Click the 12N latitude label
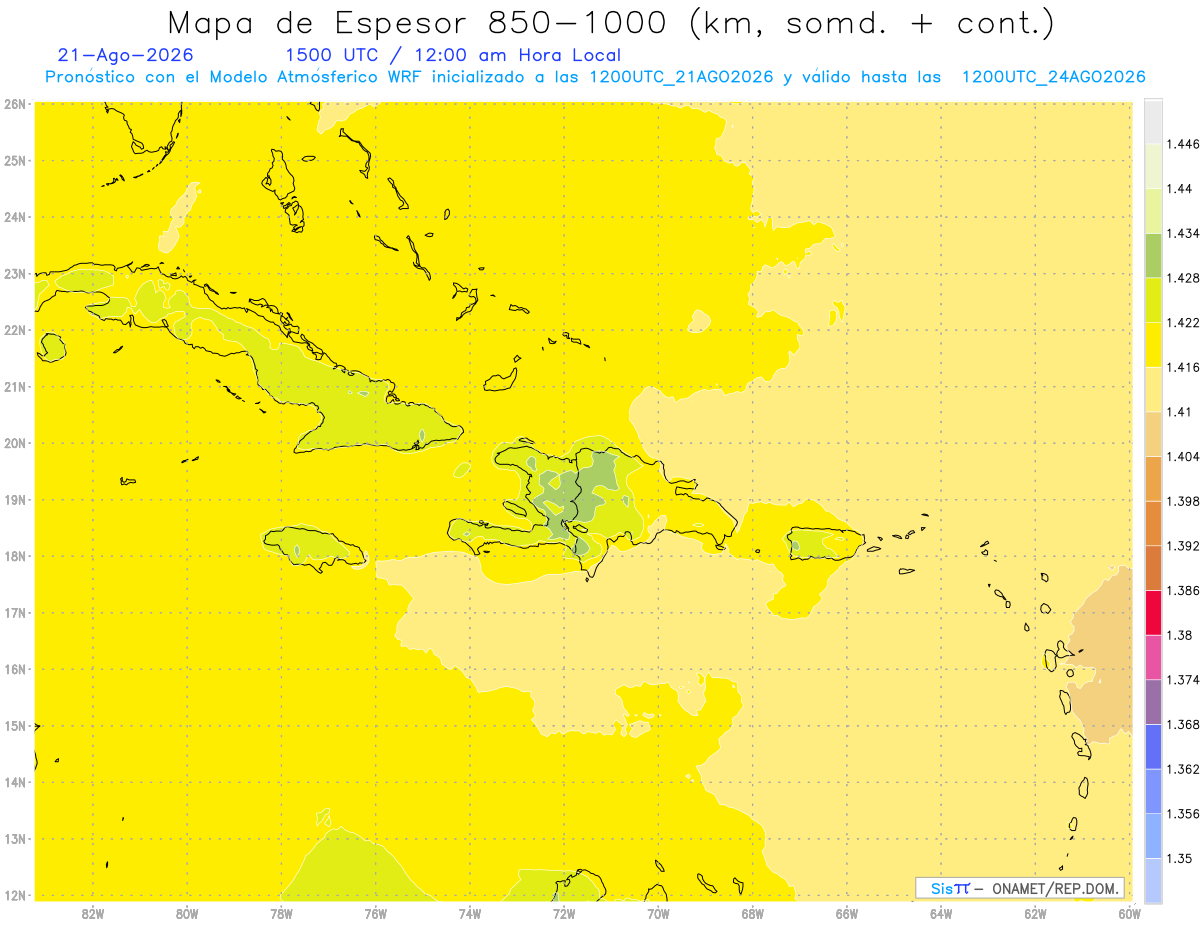The height and width of the screenshot is (927, 1200). pos(14,895)
